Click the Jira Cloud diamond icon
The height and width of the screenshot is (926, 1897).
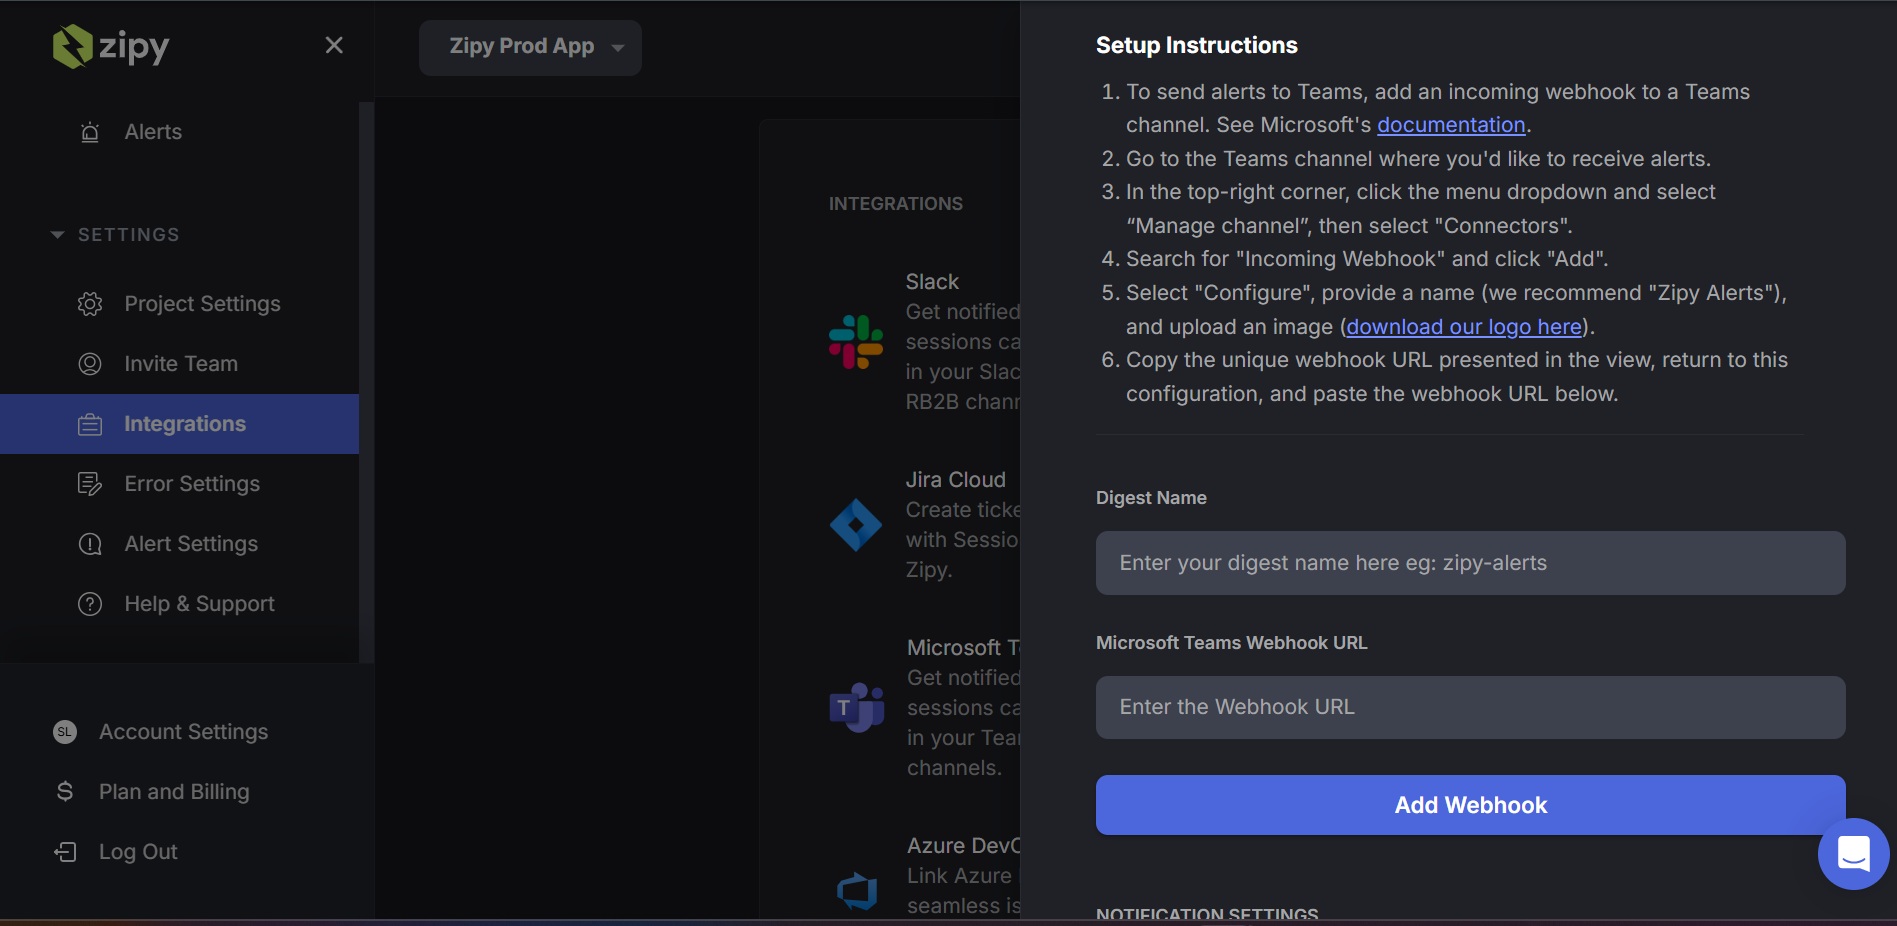point(856,525)
